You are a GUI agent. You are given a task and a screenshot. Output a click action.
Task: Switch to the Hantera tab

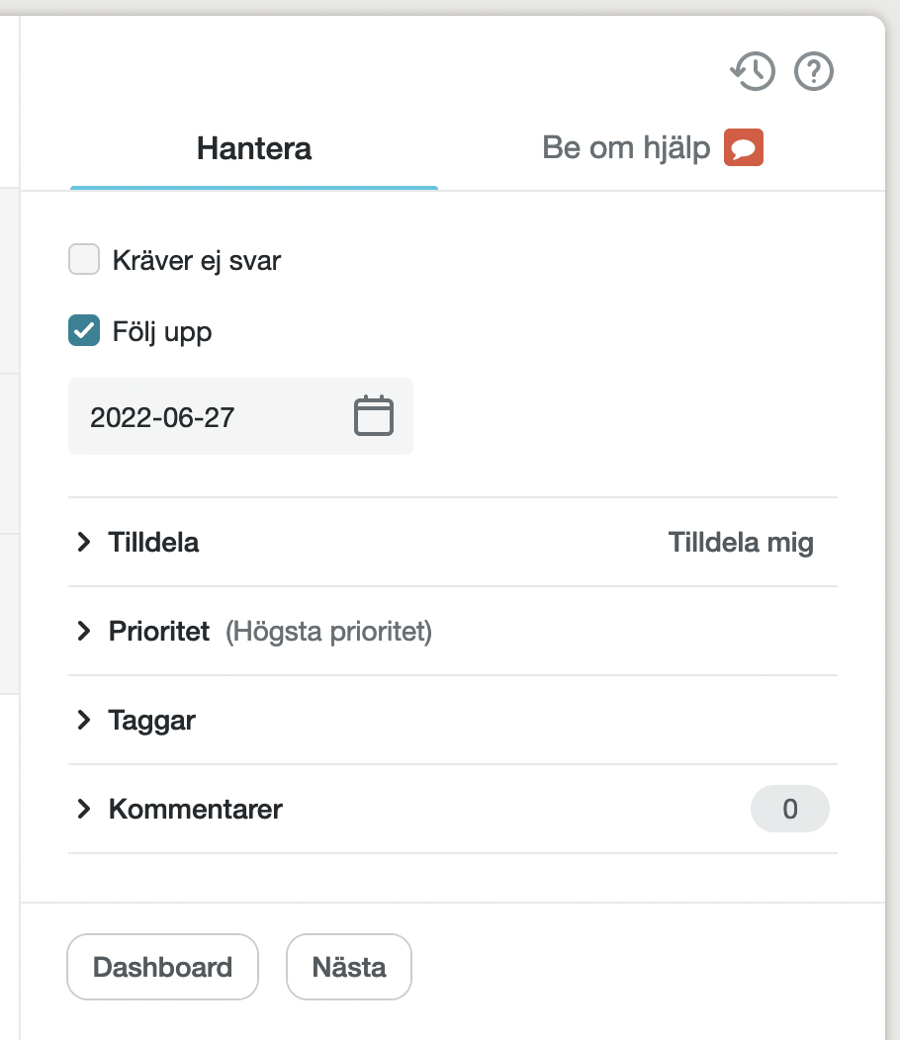(x=254, y=149)
